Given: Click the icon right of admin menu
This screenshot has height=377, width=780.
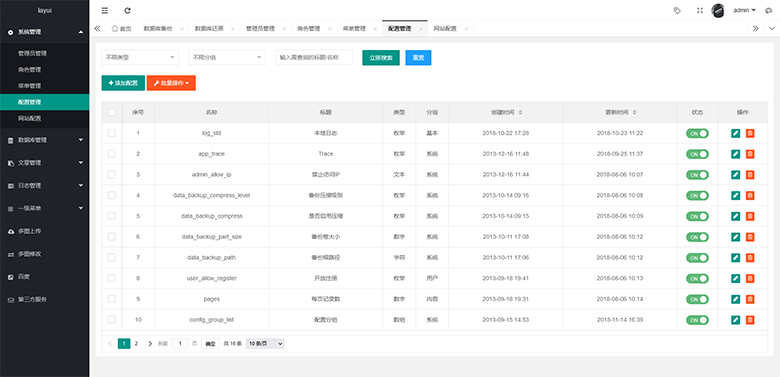Looking at the screenshot, I should tap(769, 10).
